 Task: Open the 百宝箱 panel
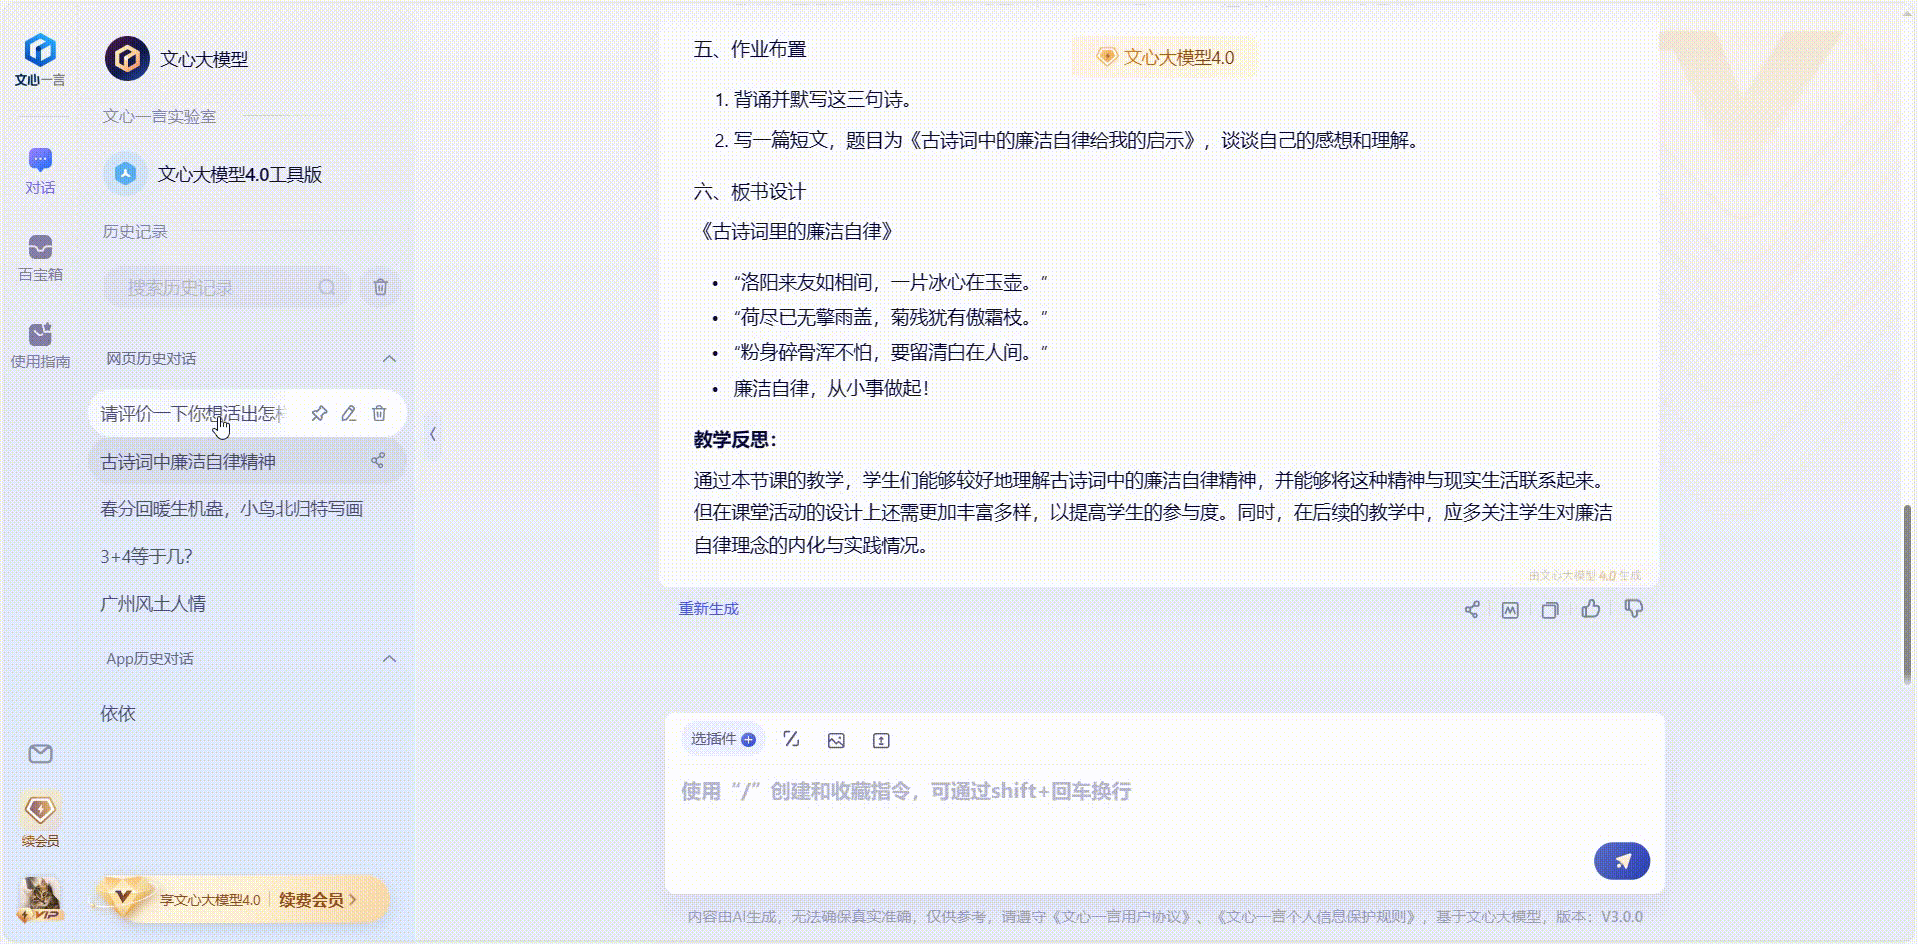39,257
